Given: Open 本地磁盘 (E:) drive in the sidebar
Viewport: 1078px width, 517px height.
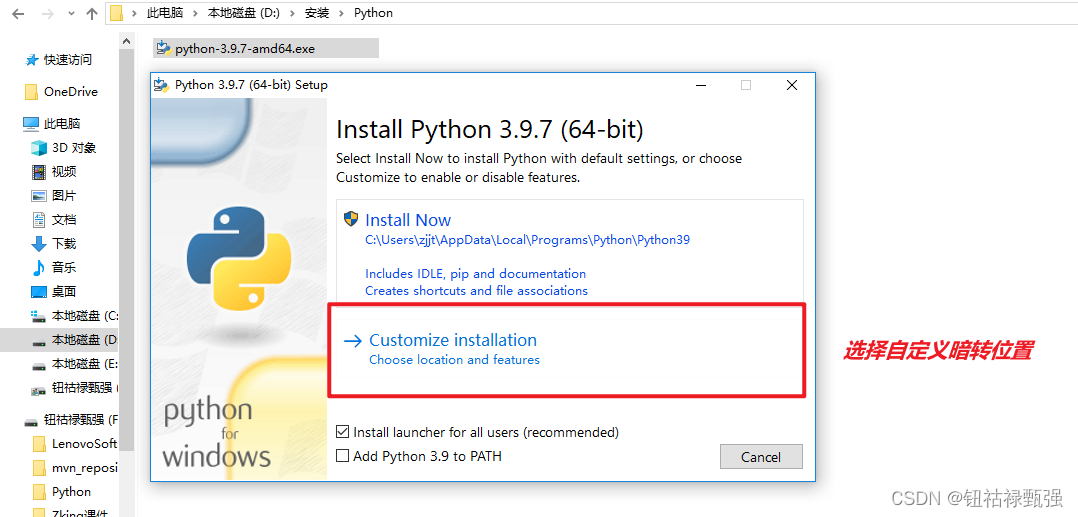Looking at the screenshot, I should (85, 363).
